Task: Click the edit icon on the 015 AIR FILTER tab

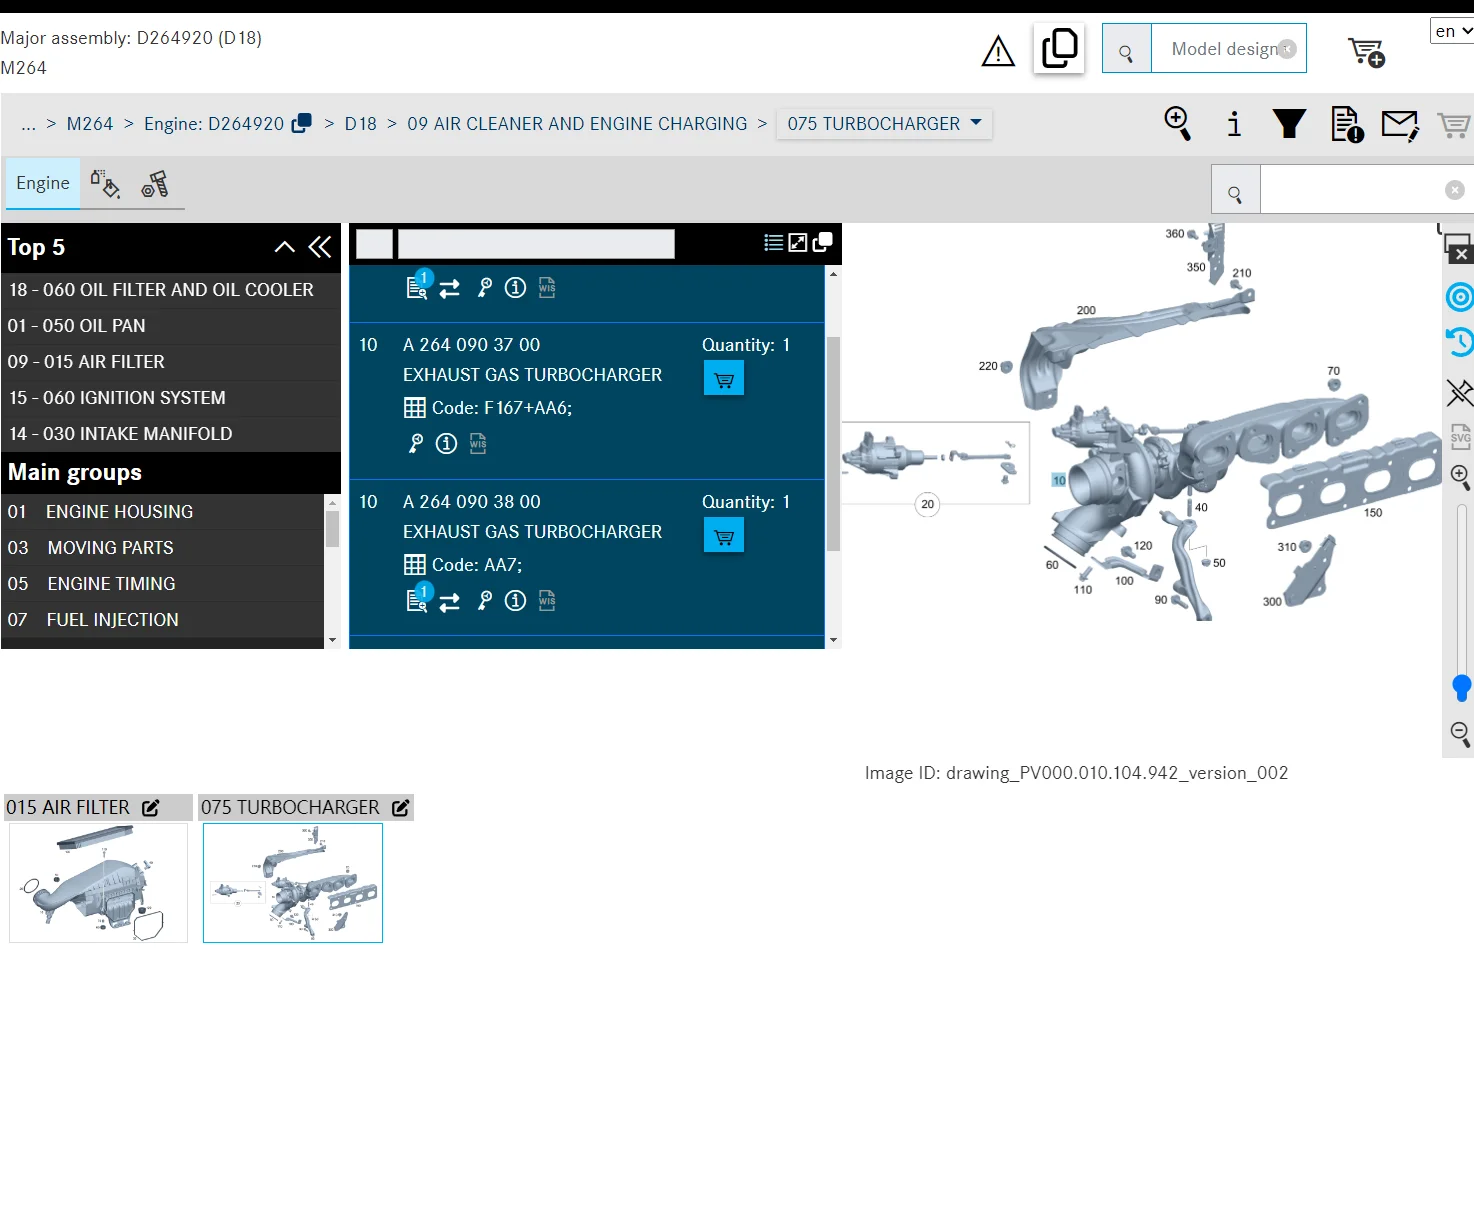Action: pyautogui.click(x=151, y=808)
